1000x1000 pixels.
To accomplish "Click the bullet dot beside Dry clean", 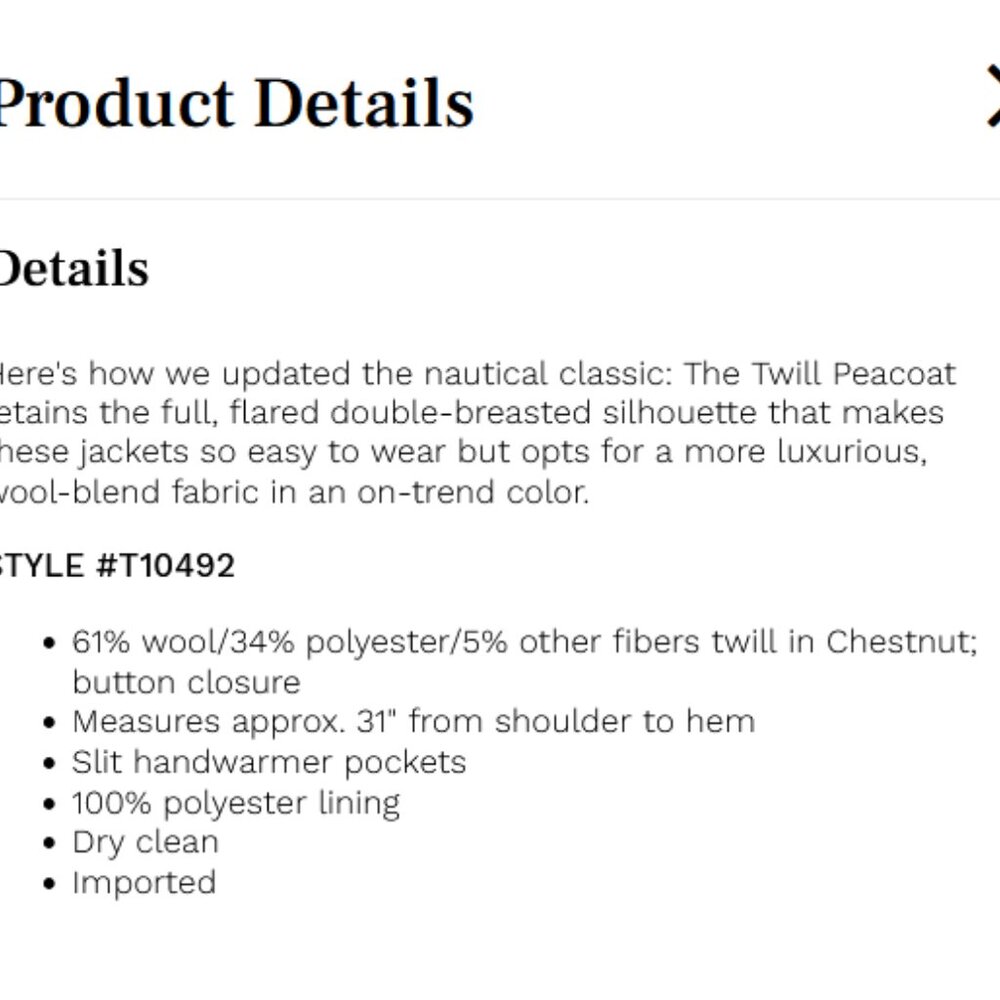I will (x=50, y=843).
